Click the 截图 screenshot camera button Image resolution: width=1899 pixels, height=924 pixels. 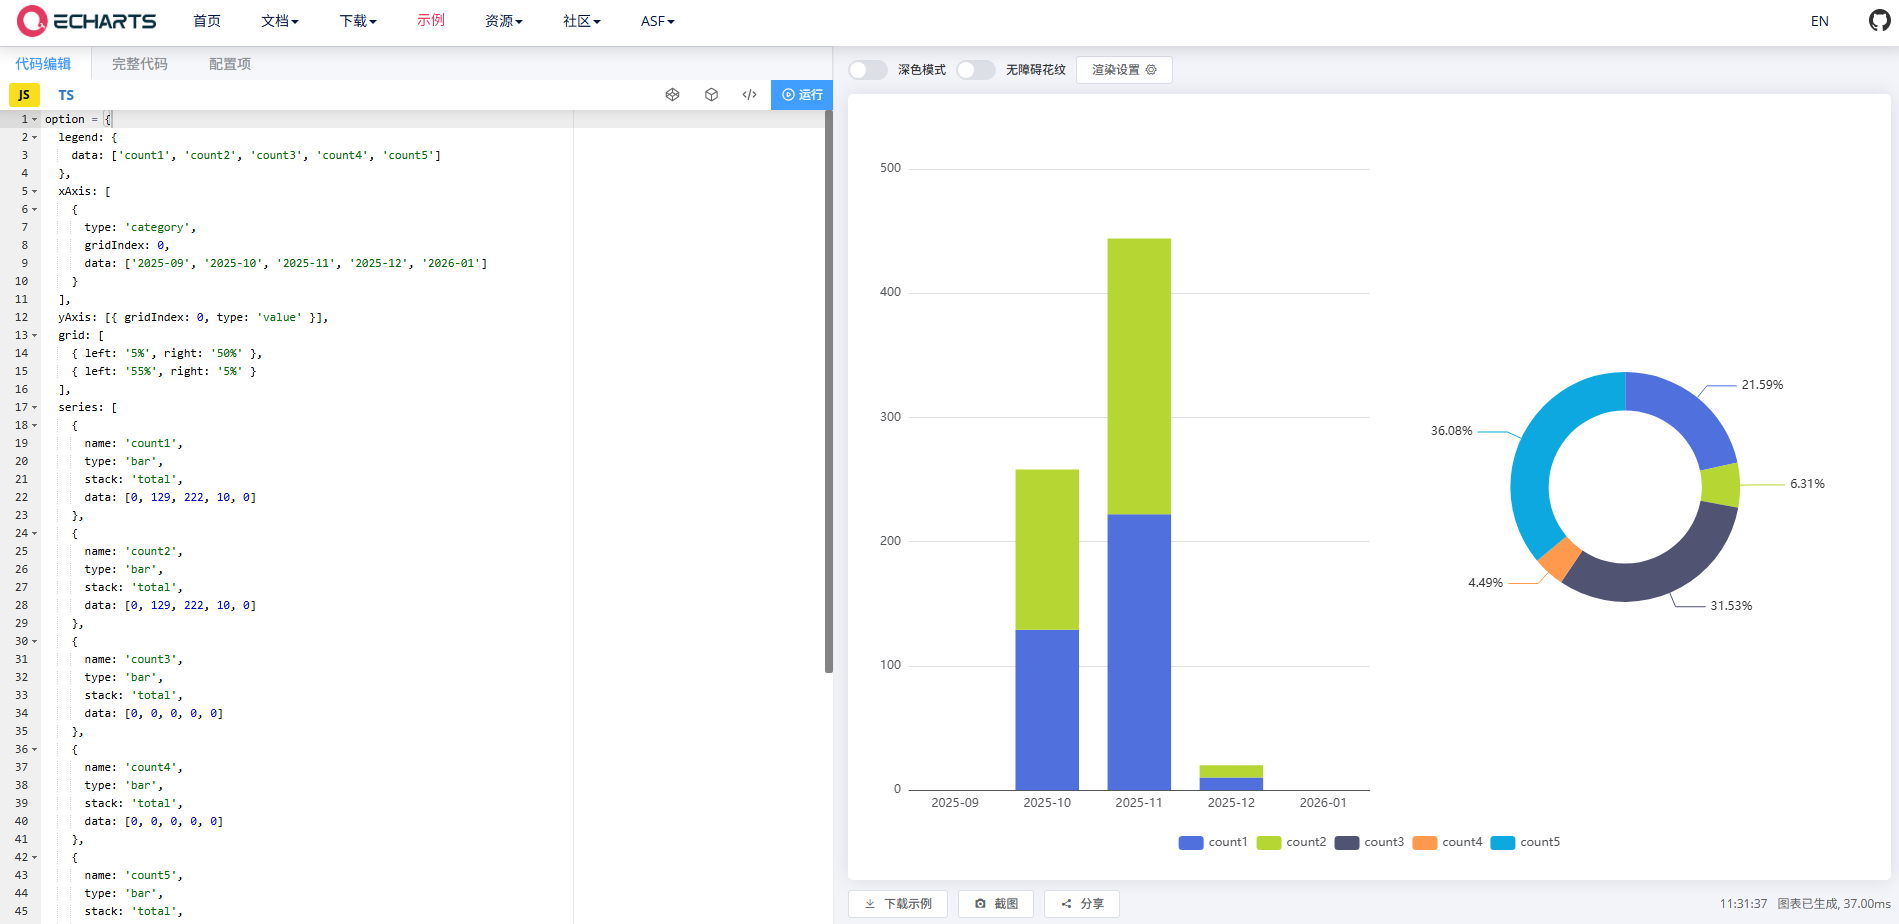995,904
